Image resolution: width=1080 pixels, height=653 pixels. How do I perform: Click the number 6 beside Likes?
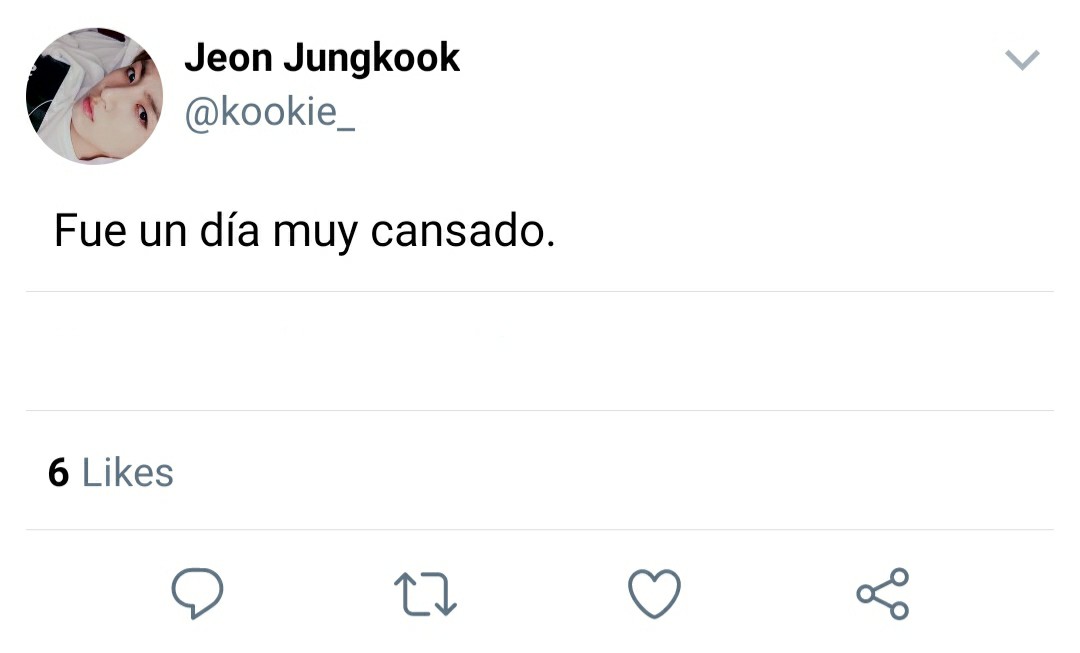[58, 473]
